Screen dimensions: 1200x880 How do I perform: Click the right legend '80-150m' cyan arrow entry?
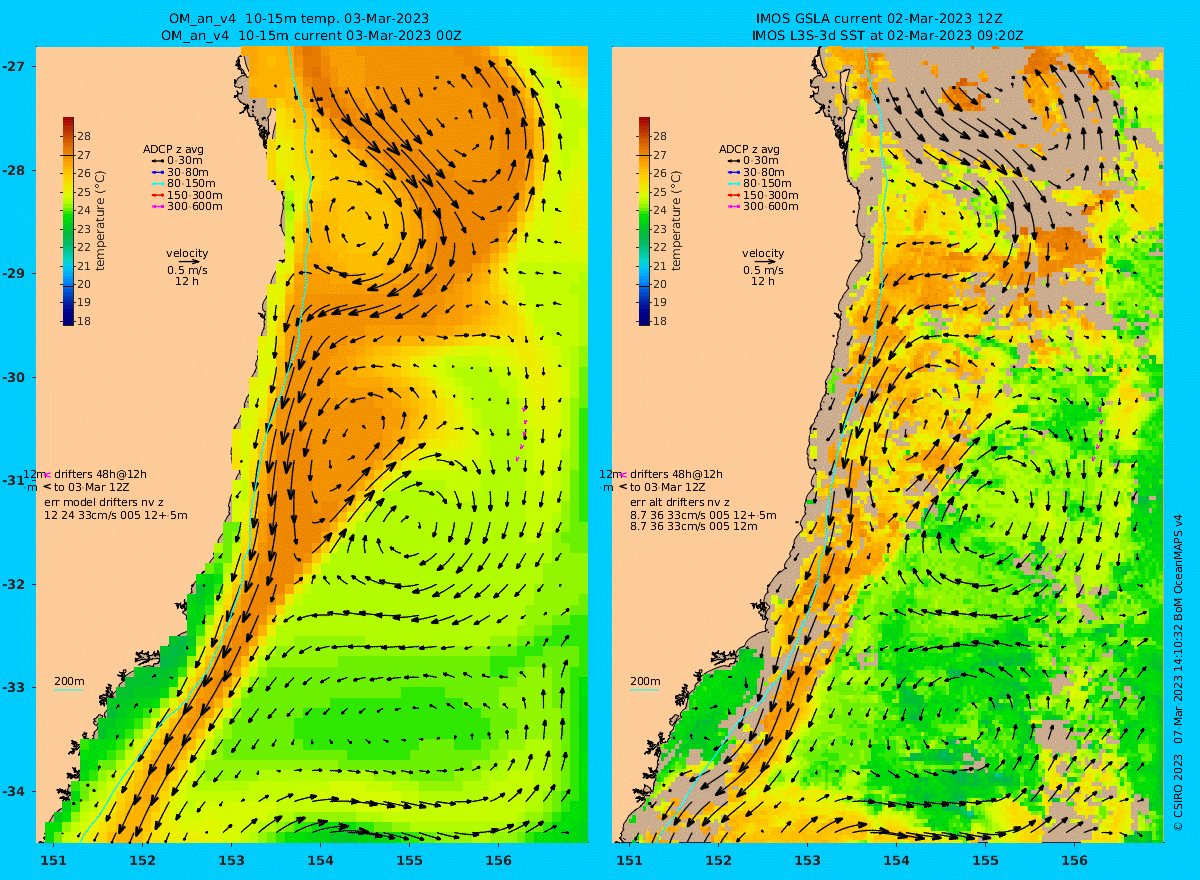pyautogui.click(x=760, y=183)
